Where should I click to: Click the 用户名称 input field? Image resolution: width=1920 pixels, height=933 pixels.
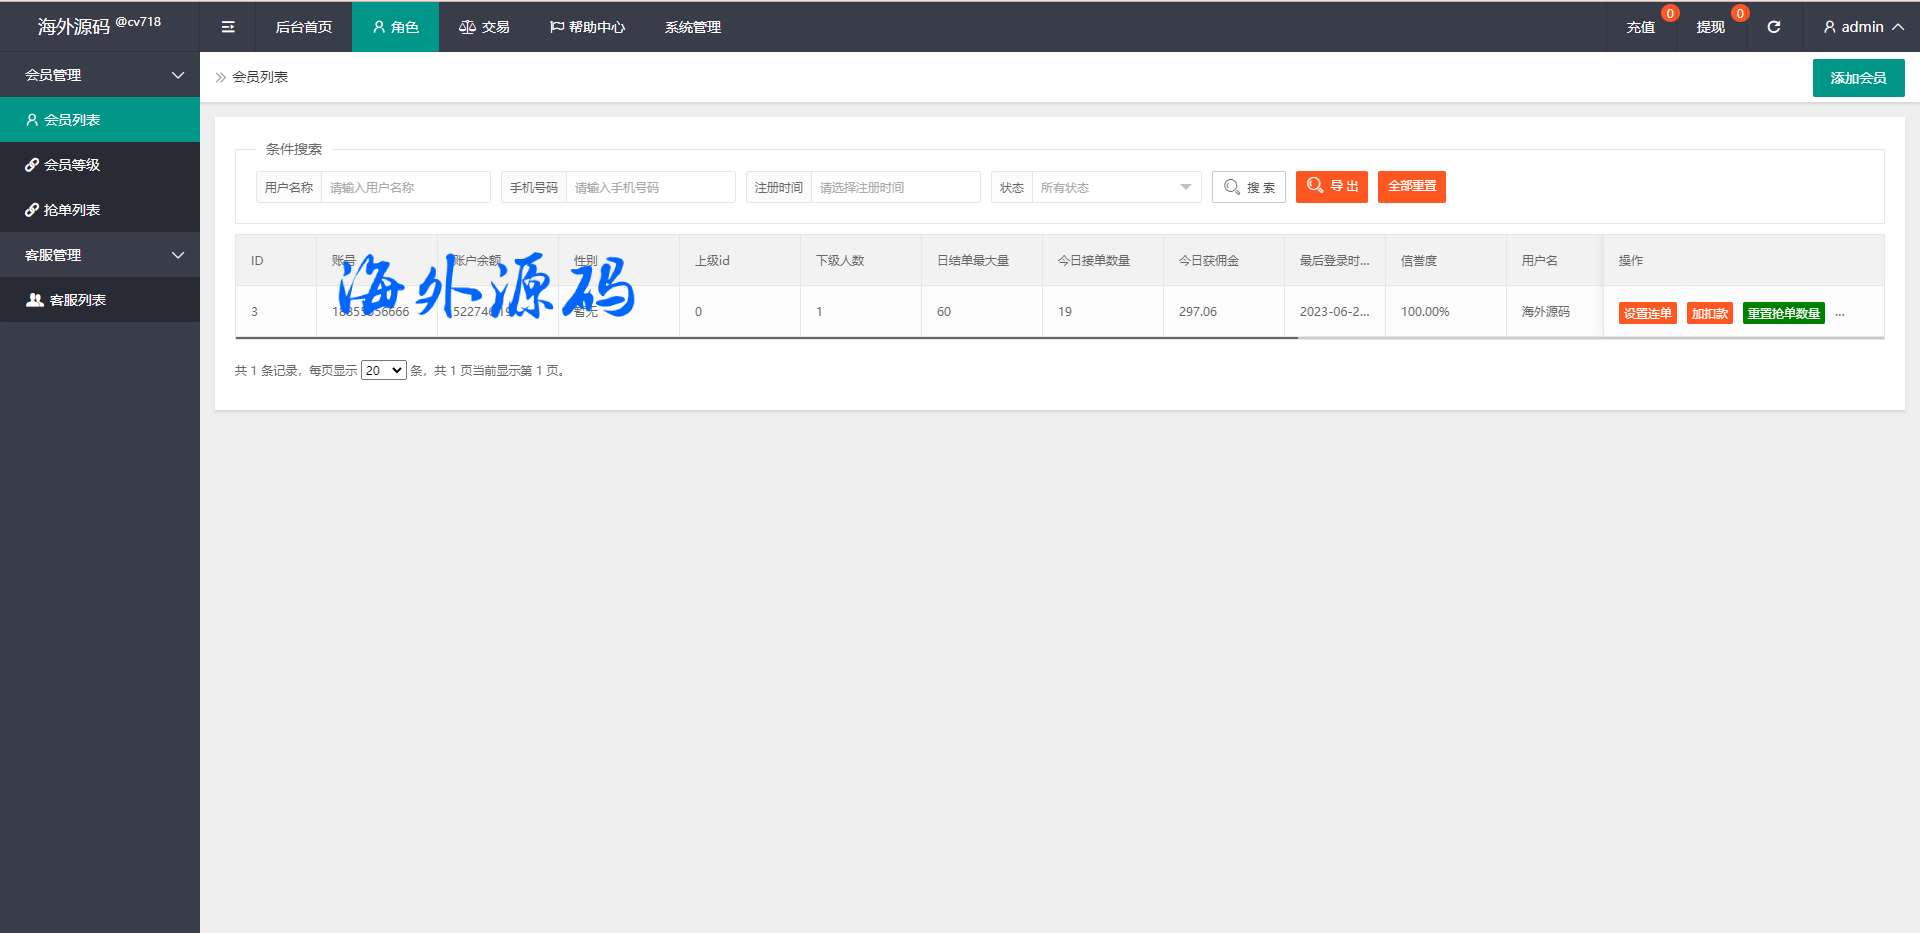click(405, 187)
